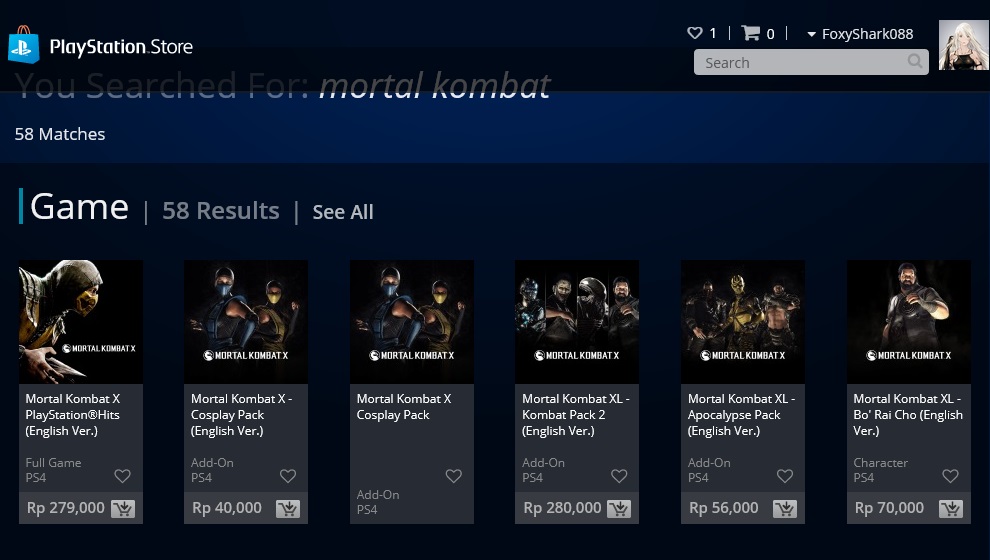Click the See All link
The width and height of the screenshot is (990, 560).
pos(343,212)
